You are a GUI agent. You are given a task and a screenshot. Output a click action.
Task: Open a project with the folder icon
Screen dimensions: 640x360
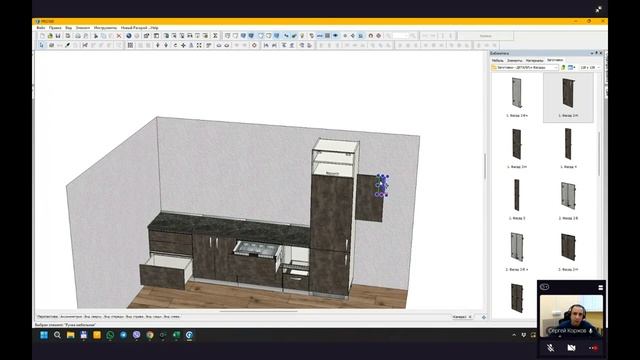click(x=50, y=36)
